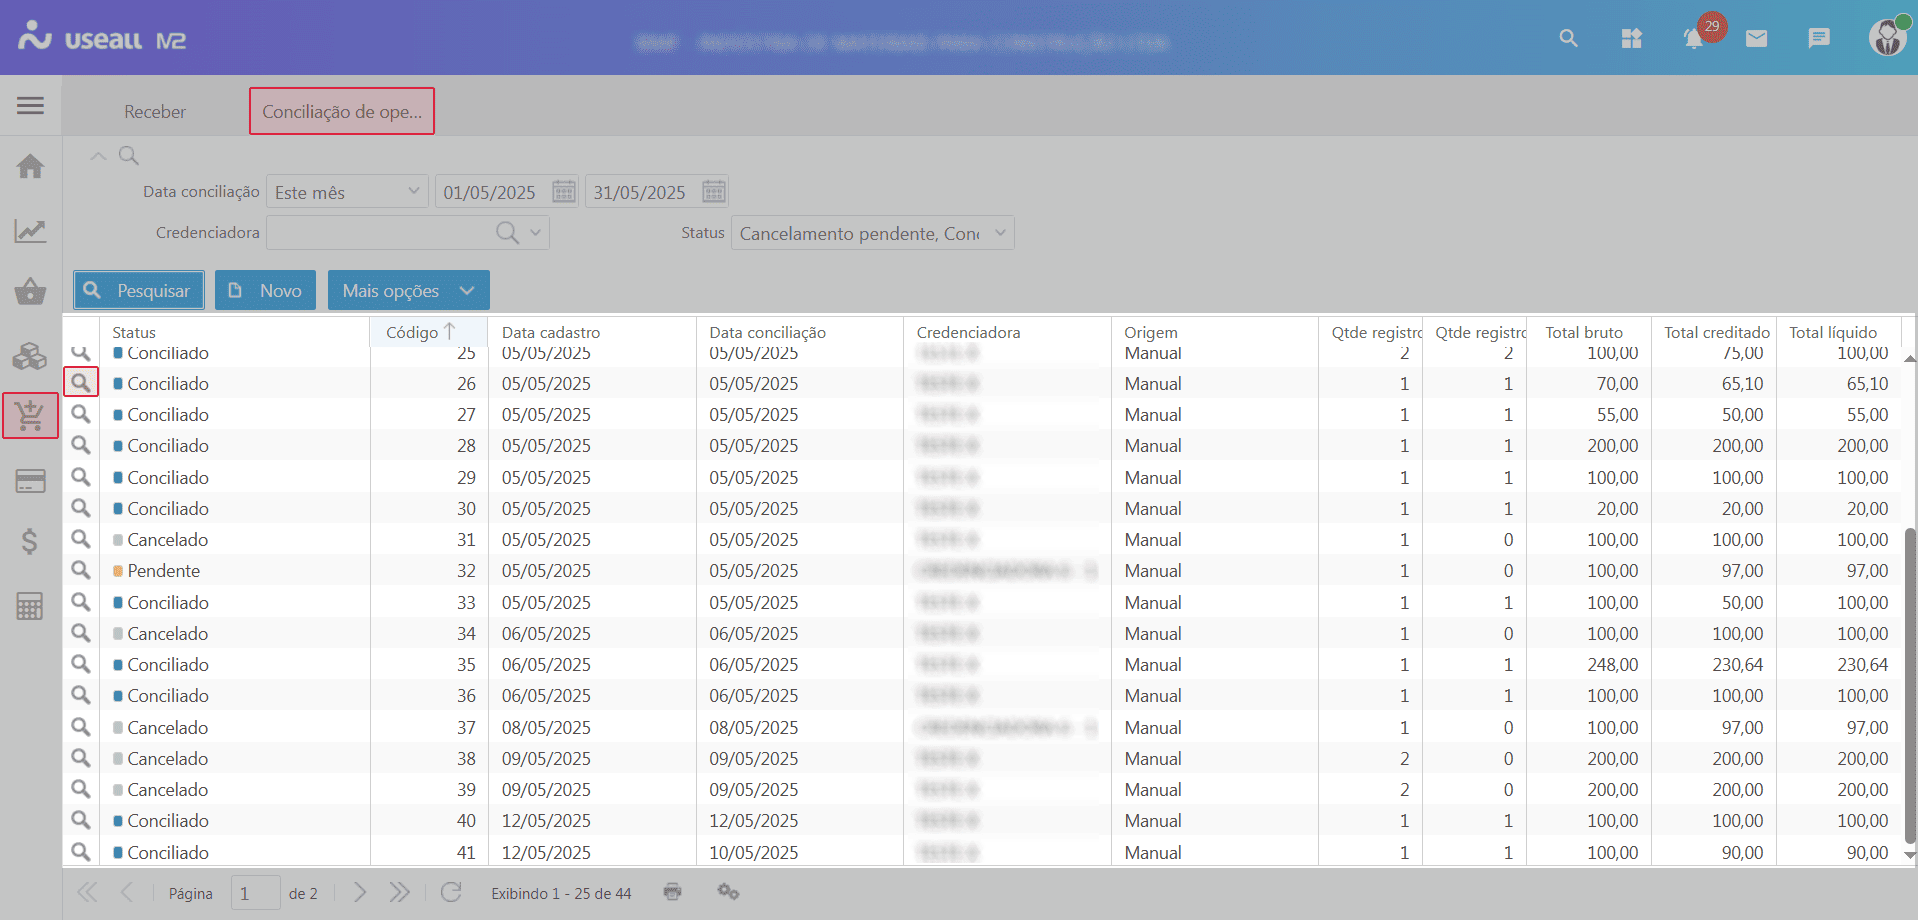Expand the Este mês period dropdown

[x=414, y=192]
